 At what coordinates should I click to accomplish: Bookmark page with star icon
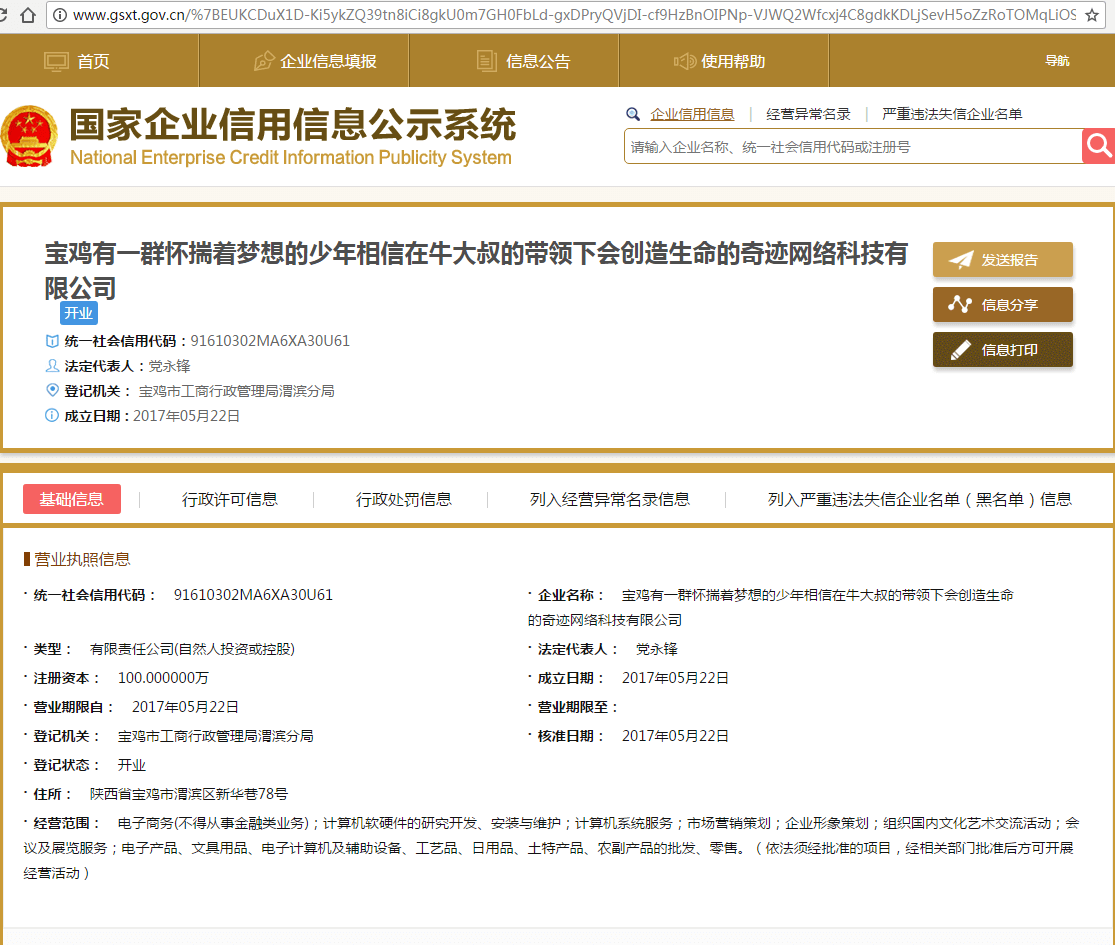(x=1092, y=15)
